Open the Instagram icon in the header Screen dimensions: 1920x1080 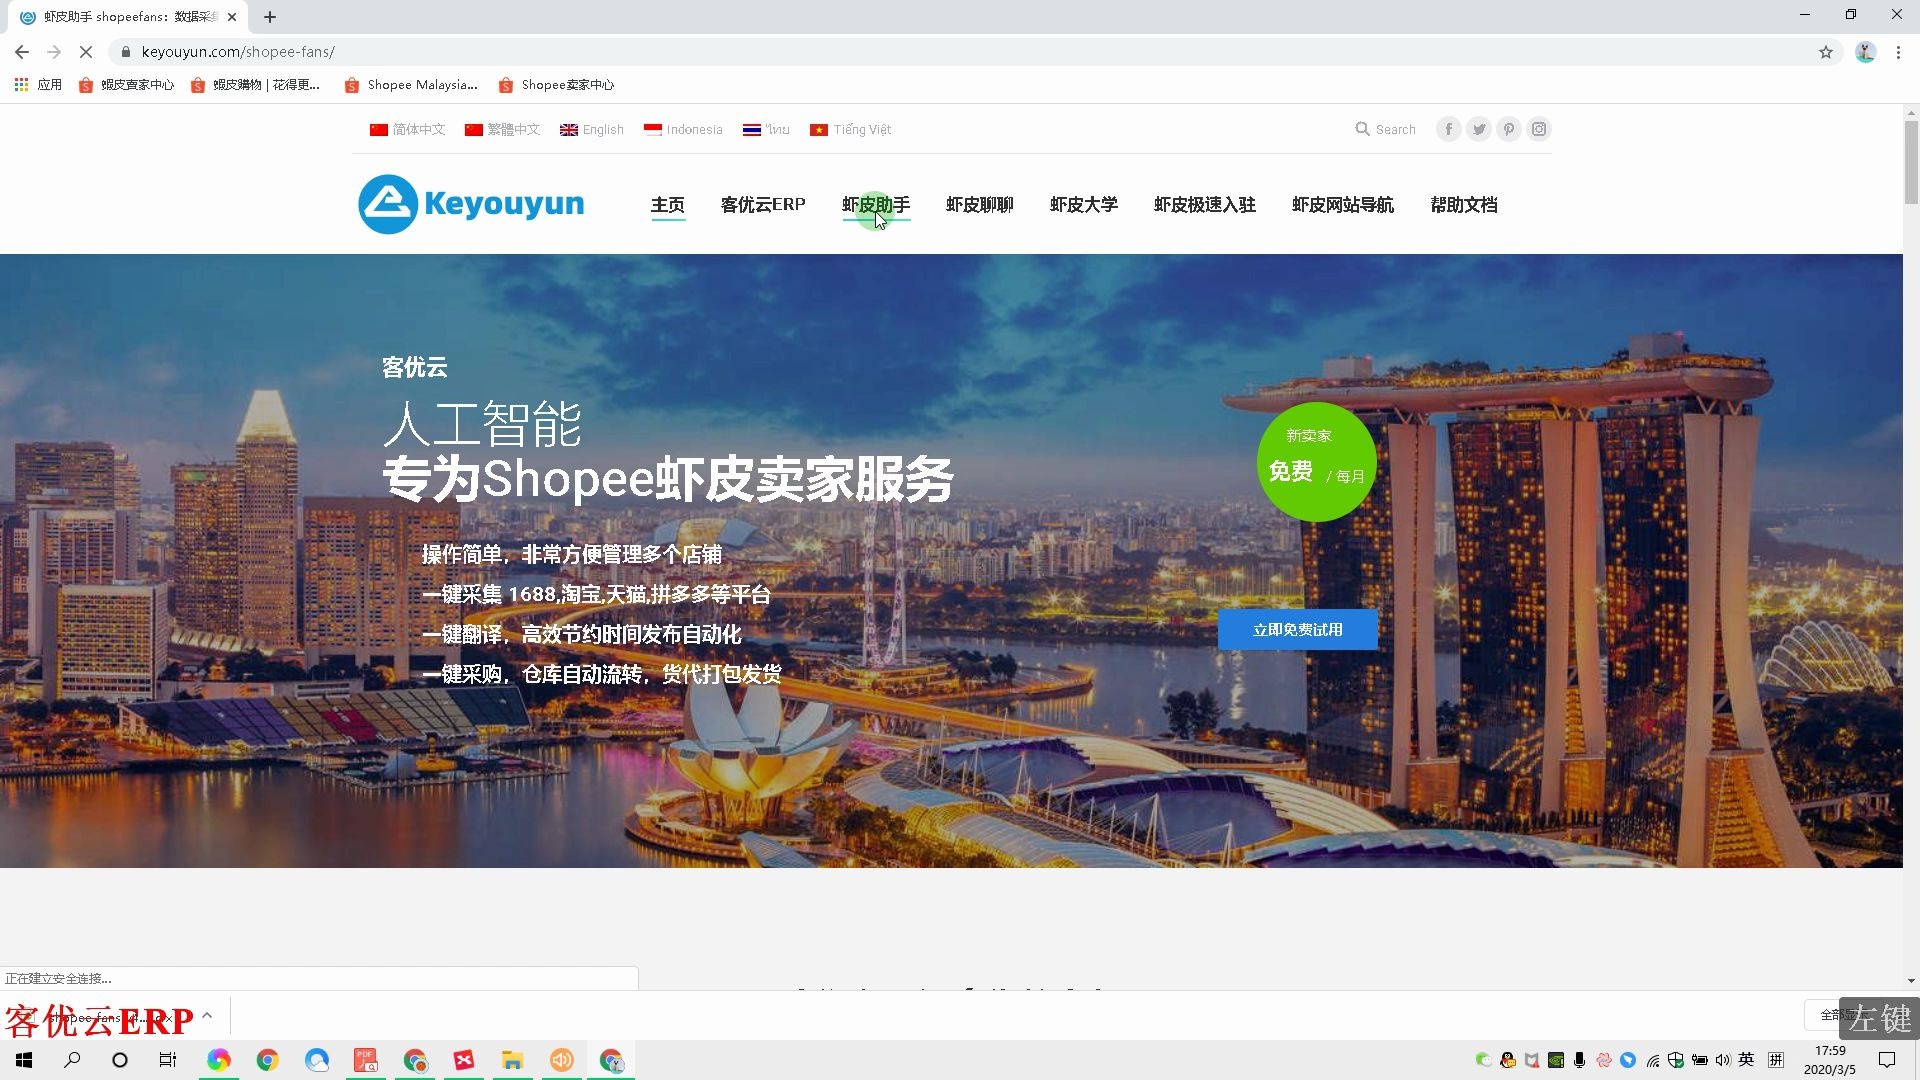1539,129
